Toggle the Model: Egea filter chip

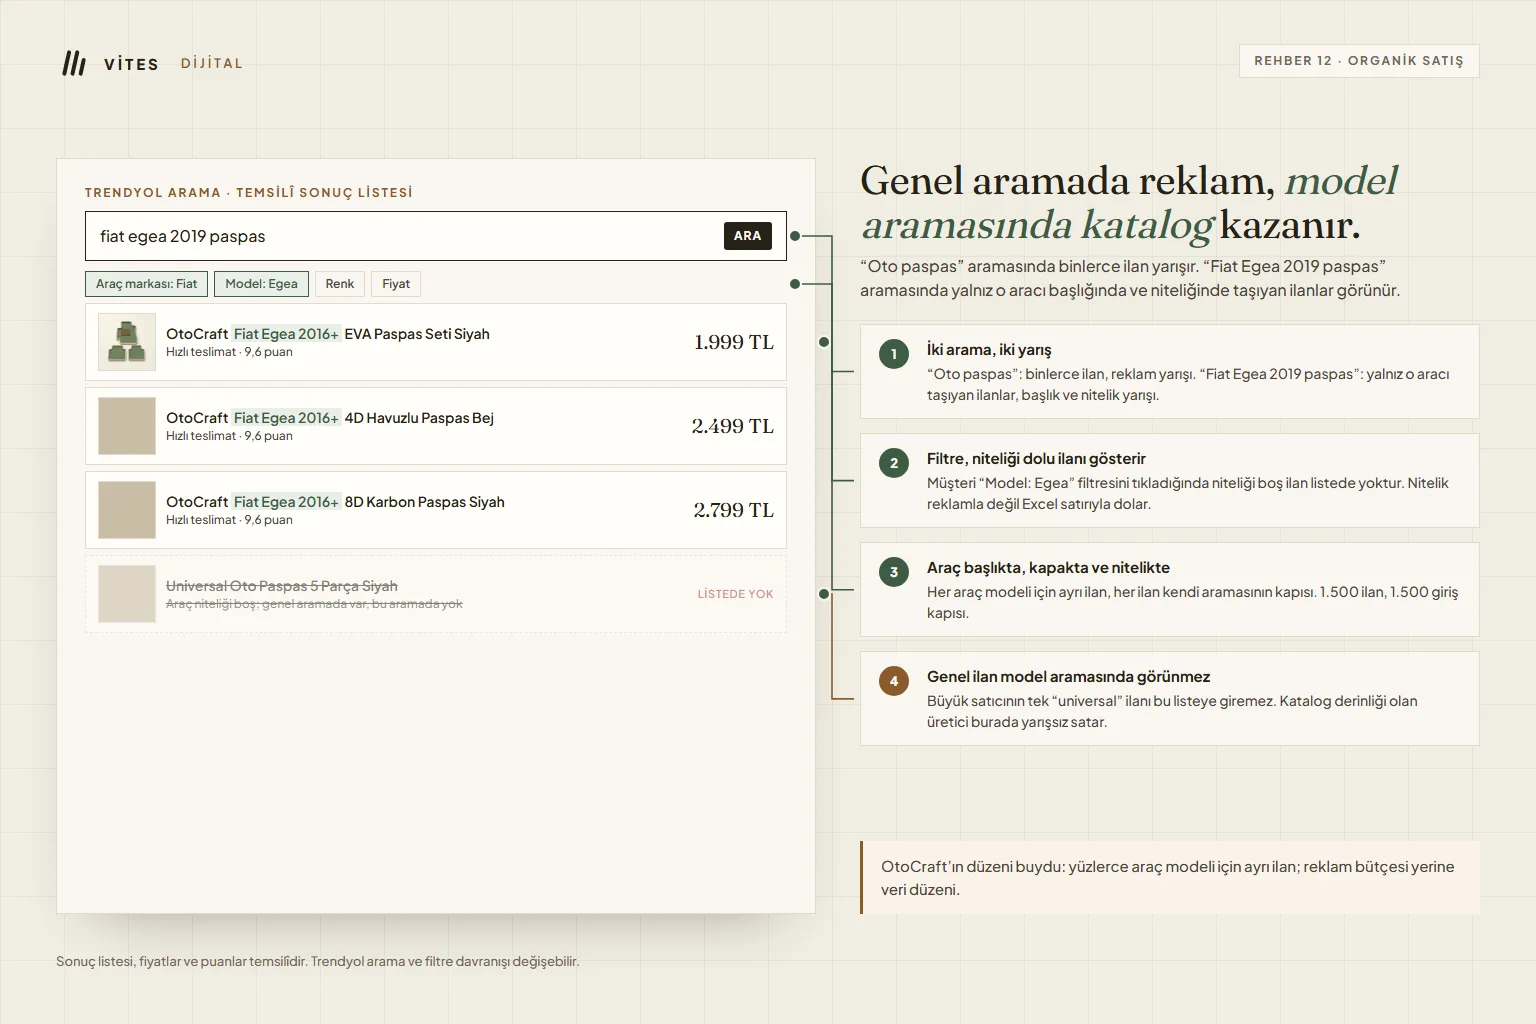pyautogui.click(x=261, y=284)
